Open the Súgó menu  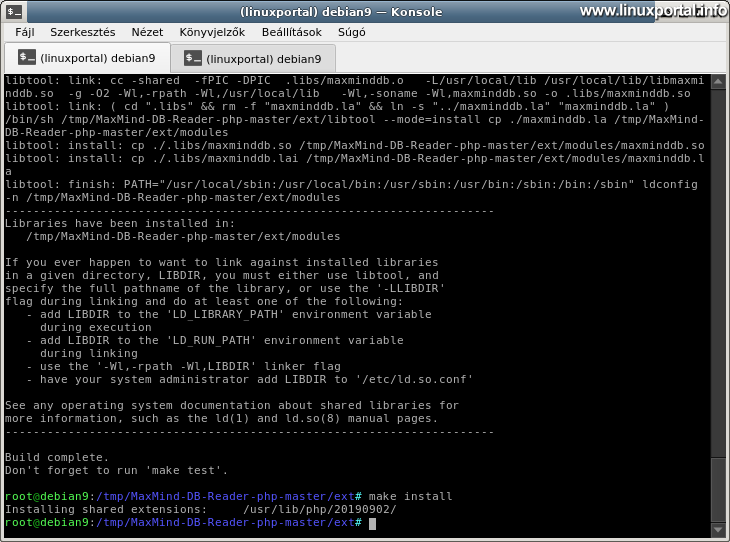pyautogui.click(x=351, y=32)
